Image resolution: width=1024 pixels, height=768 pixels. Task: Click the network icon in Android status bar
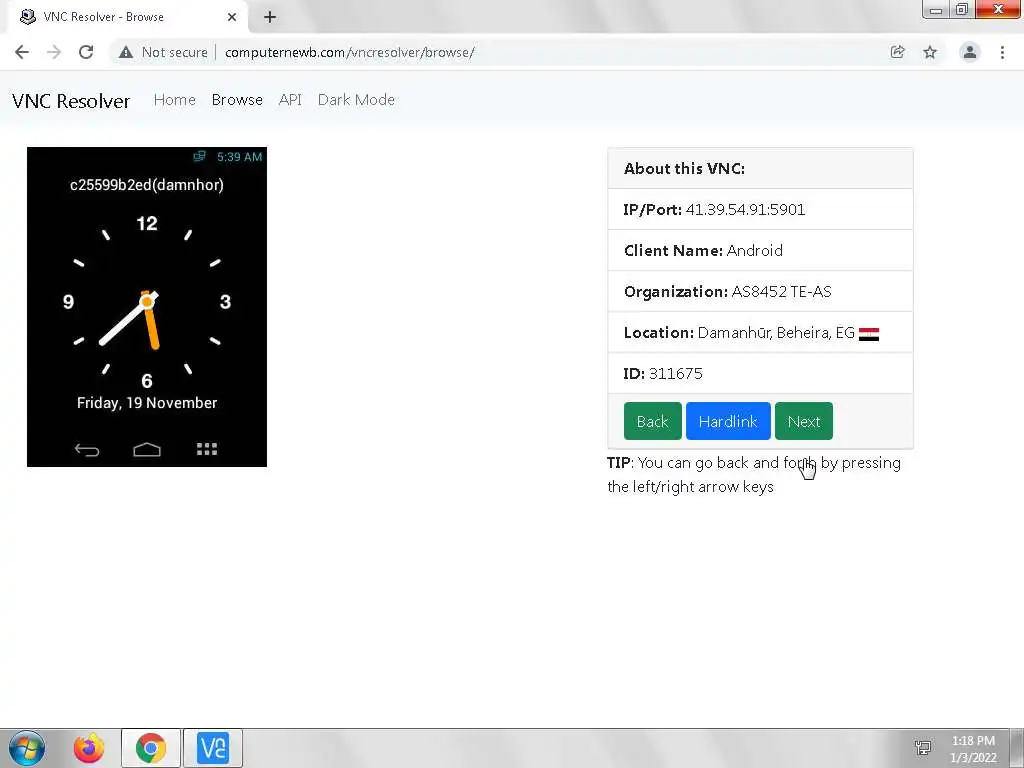point(199,156)
